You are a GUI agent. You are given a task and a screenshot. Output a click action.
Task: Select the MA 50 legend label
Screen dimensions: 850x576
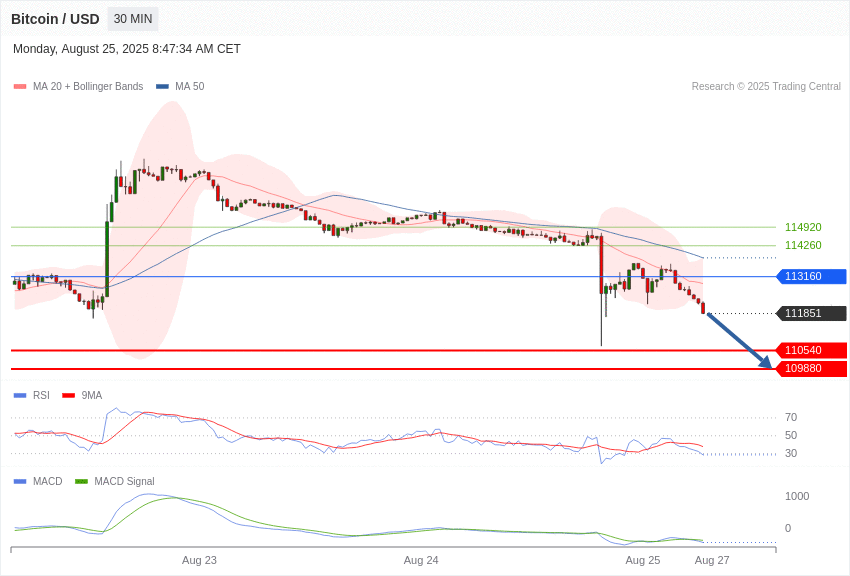[190, 87]
